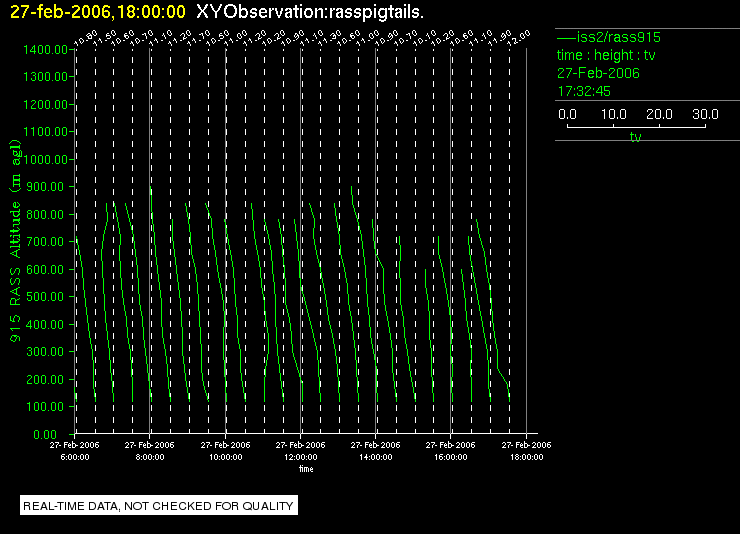
Task: Click the rotated '12.00' value atop the plot
Action: tap(520, 38)
